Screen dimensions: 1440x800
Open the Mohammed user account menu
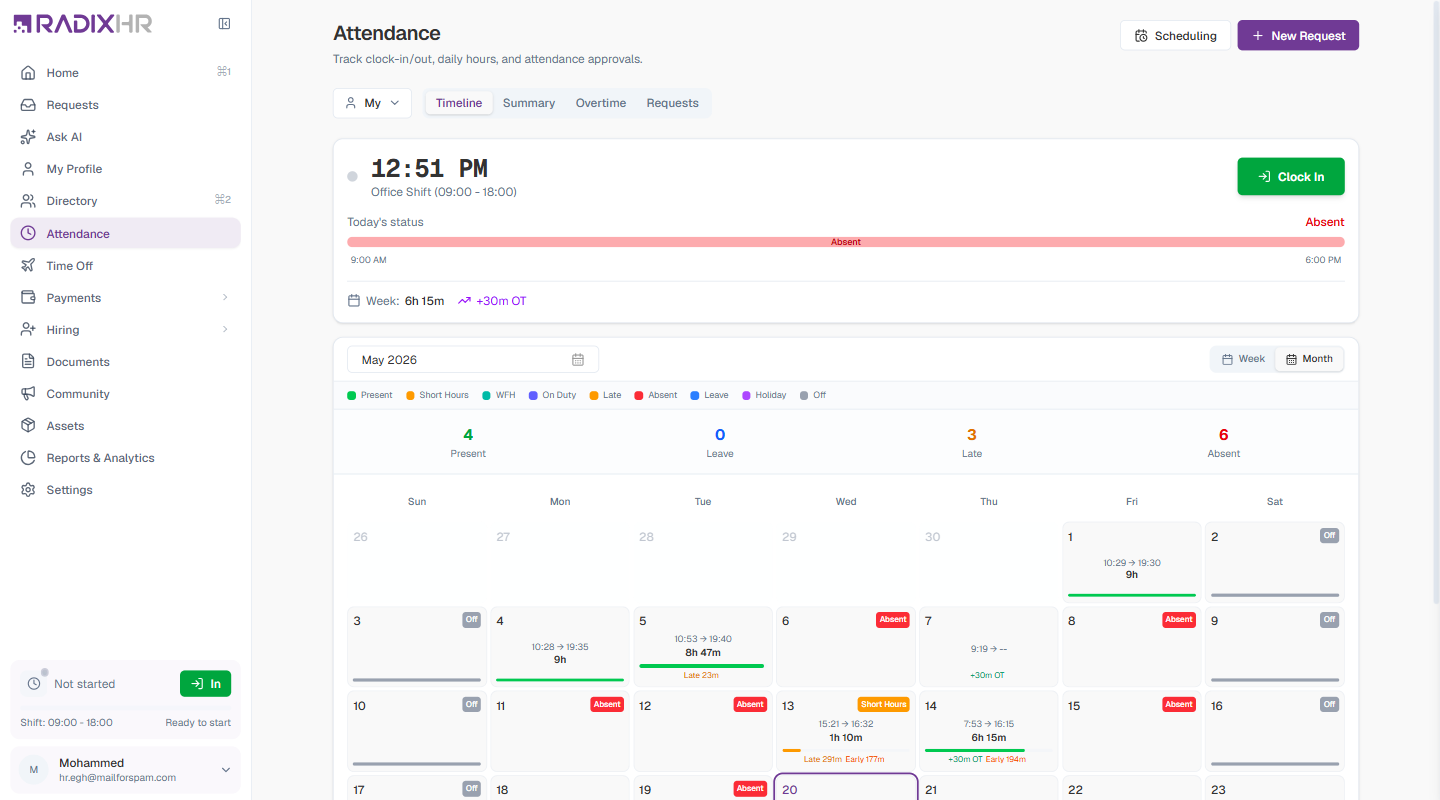click(x=125, y=770)
